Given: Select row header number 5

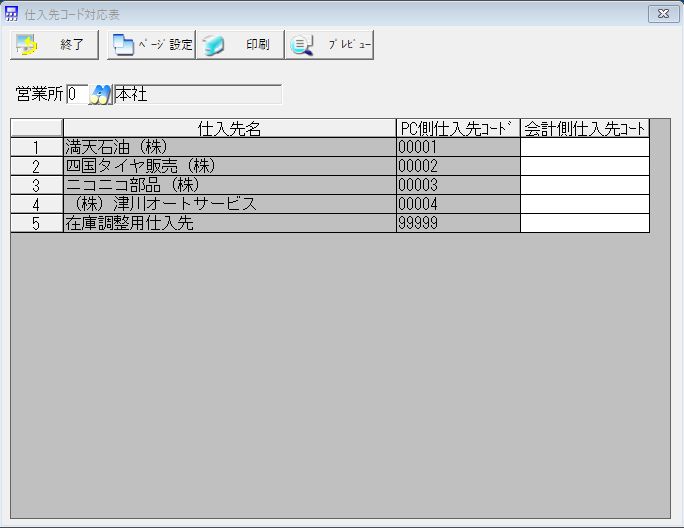Looking at the screenshot, I should (36, 223).
